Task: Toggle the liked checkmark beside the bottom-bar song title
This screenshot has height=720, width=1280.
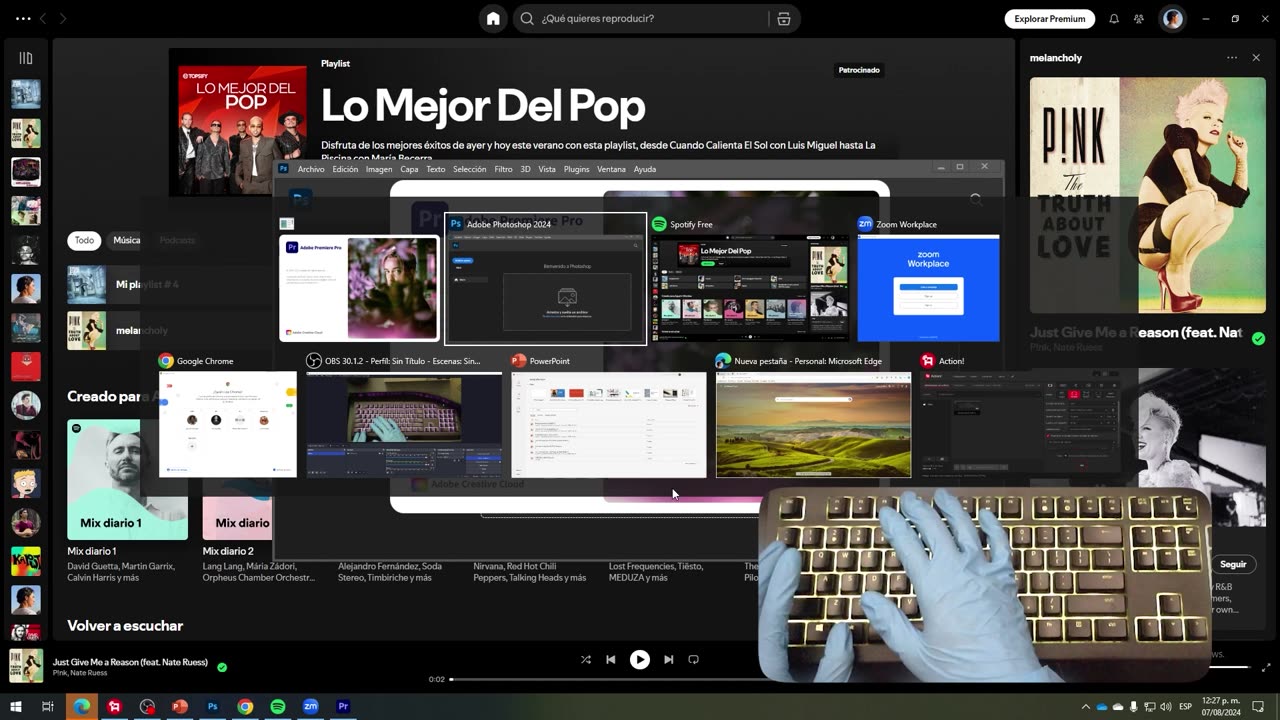Action: (x=222, y=667)
